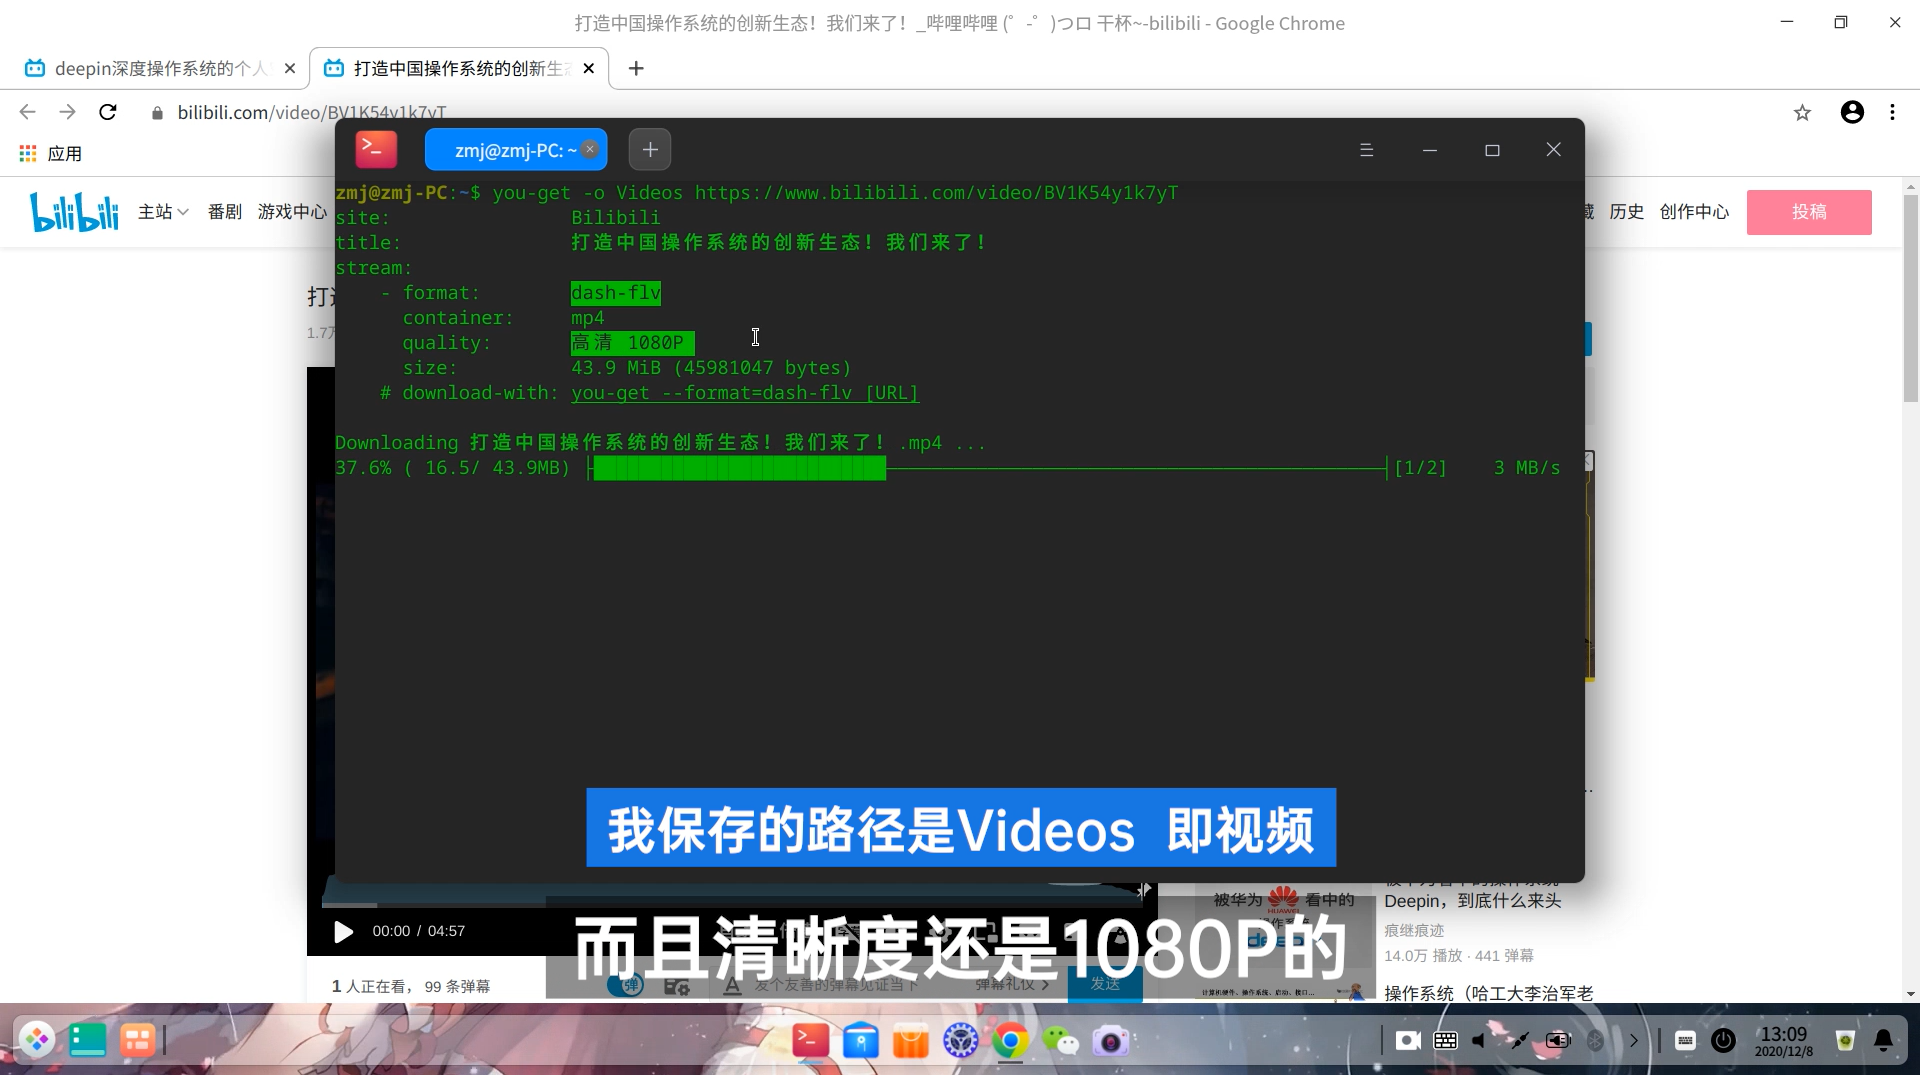
Task: Open the 番剧 nav link
Action: point(225,212)
